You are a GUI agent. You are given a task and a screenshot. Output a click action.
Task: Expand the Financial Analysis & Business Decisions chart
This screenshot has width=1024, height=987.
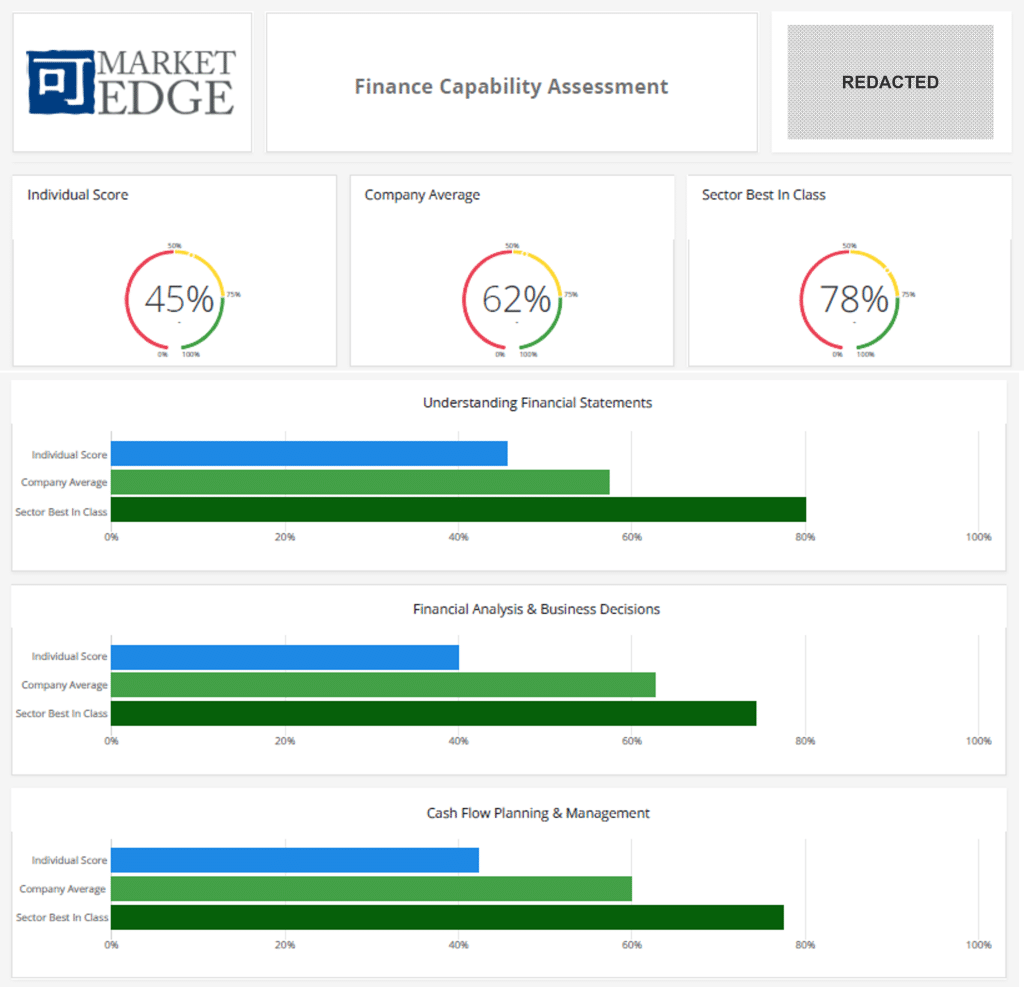click(x=536, y=608)
